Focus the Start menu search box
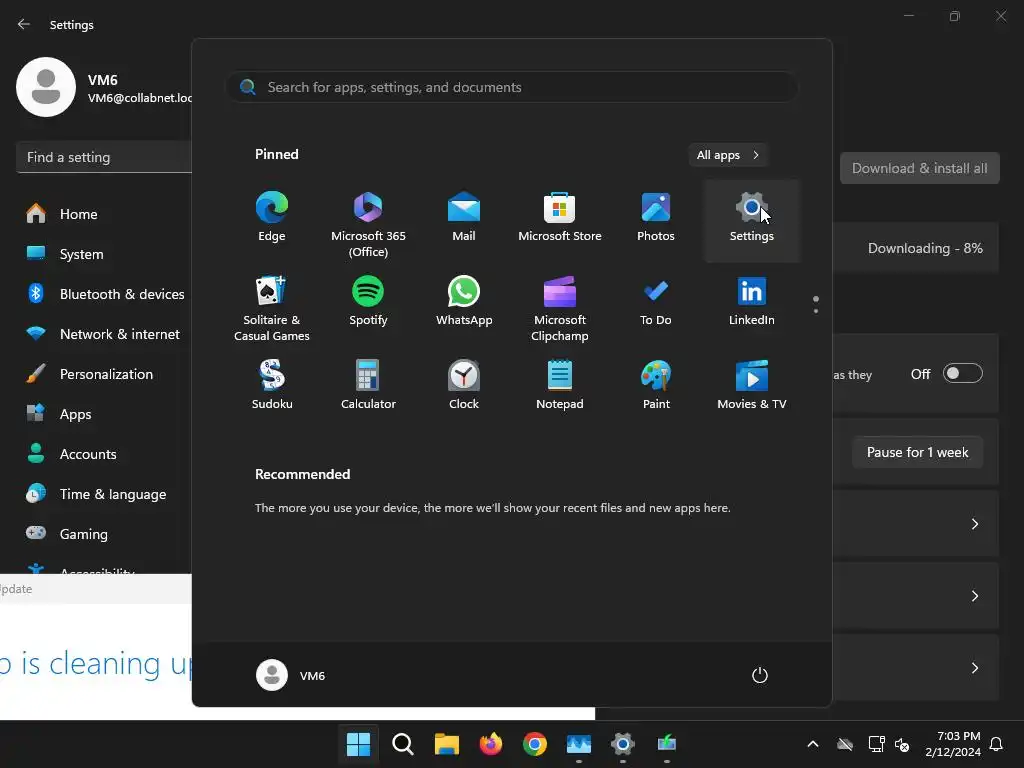The width and height of the screenshot is (1024, 768). [x=512, y=87]
